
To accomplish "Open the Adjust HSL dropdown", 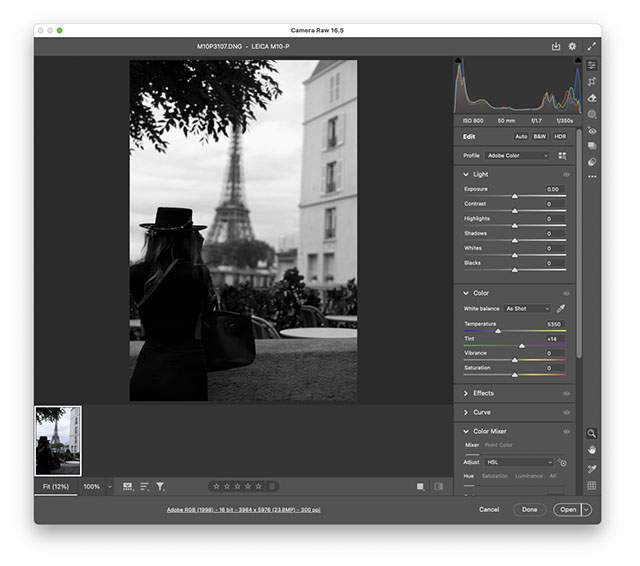I will 519,462.
